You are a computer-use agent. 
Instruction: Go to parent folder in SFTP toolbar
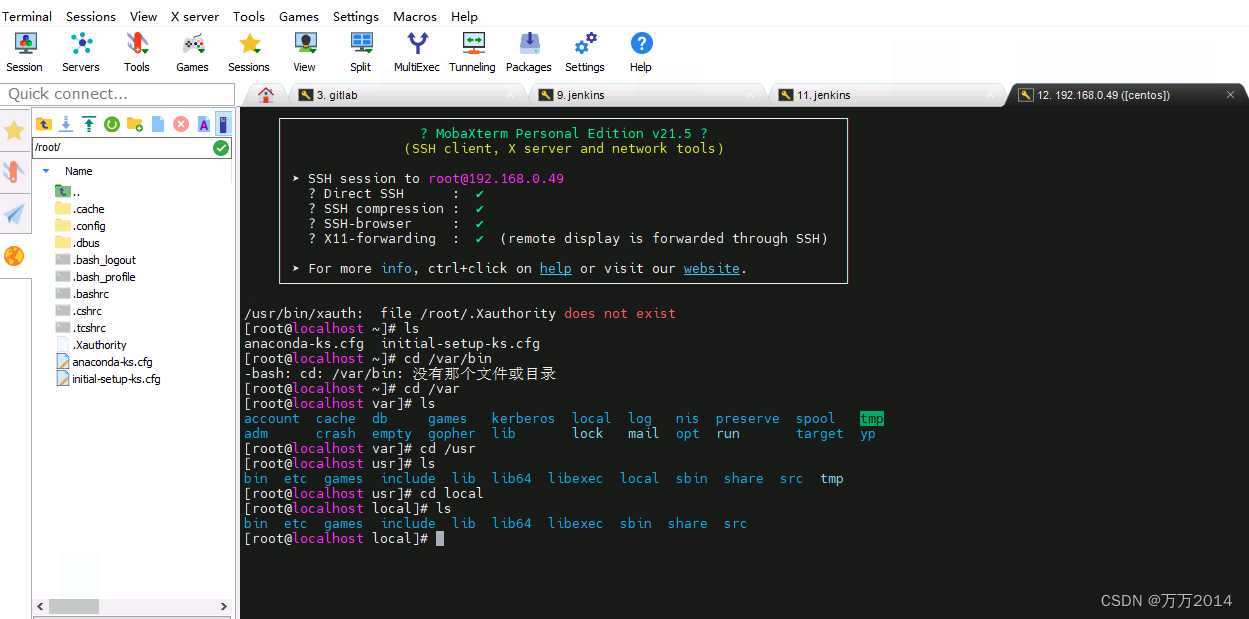[43, 124]
